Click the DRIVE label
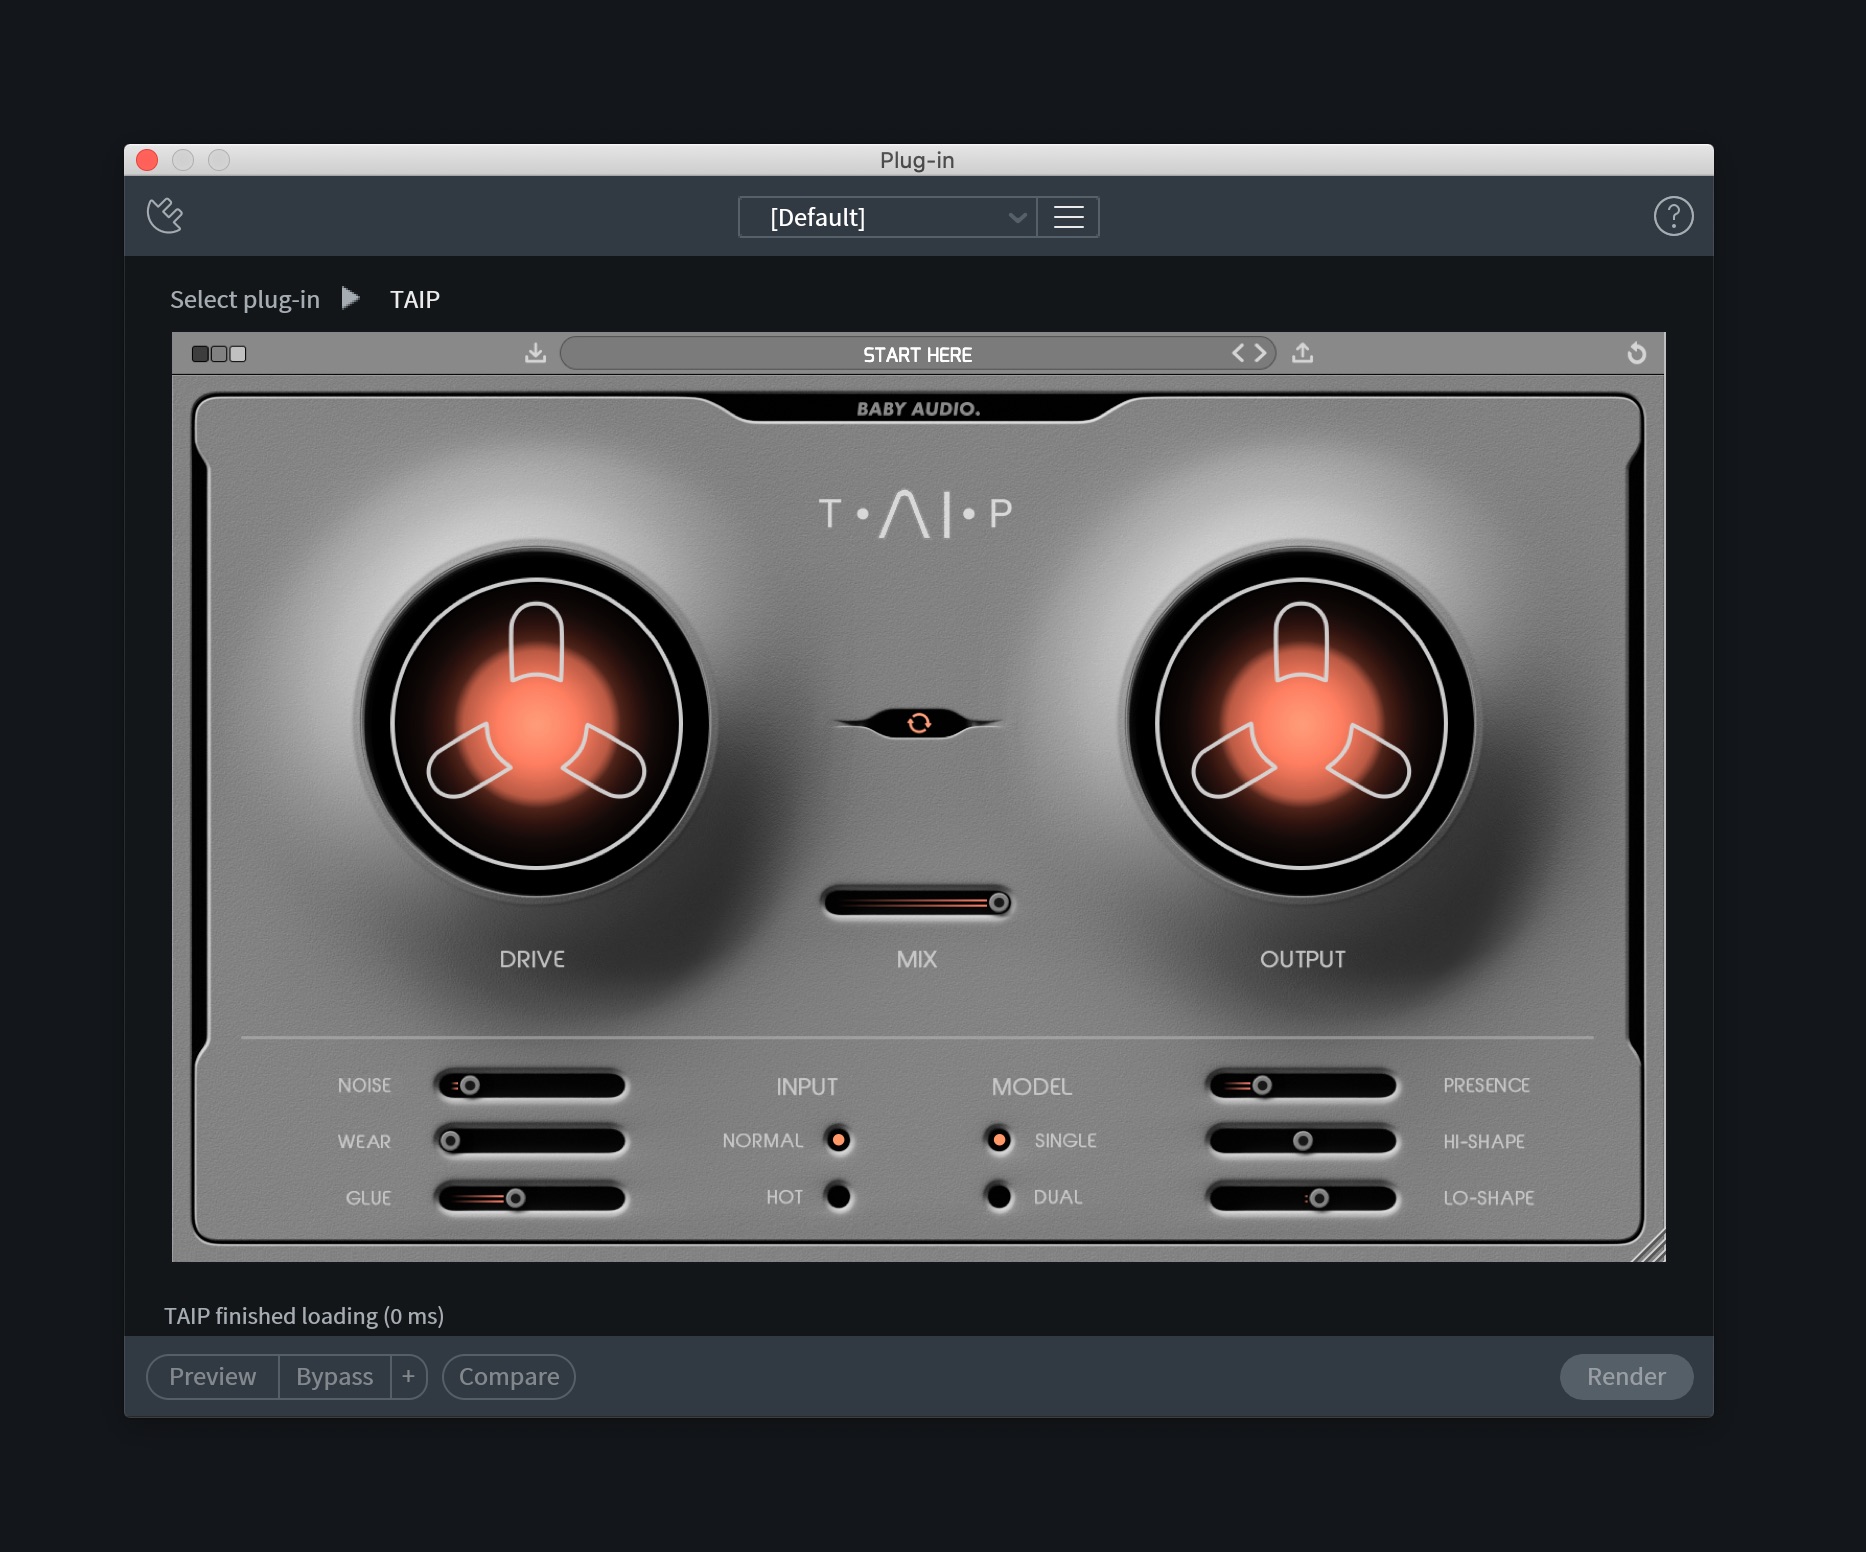The width and height of the screenshot is (1866, 1552). click(532, 959)
